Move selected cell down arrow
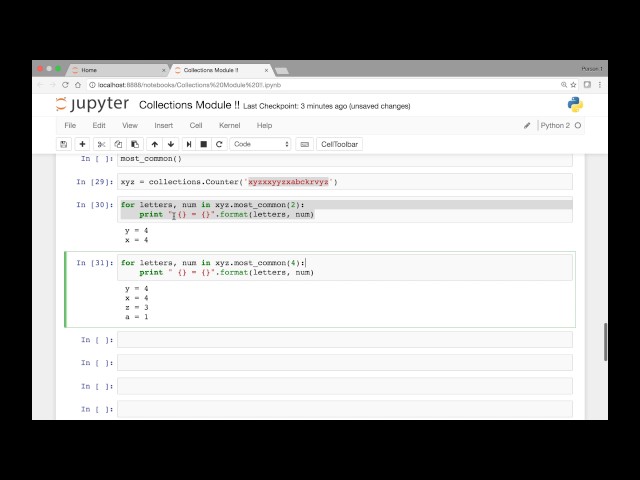 tap(171, 144)
